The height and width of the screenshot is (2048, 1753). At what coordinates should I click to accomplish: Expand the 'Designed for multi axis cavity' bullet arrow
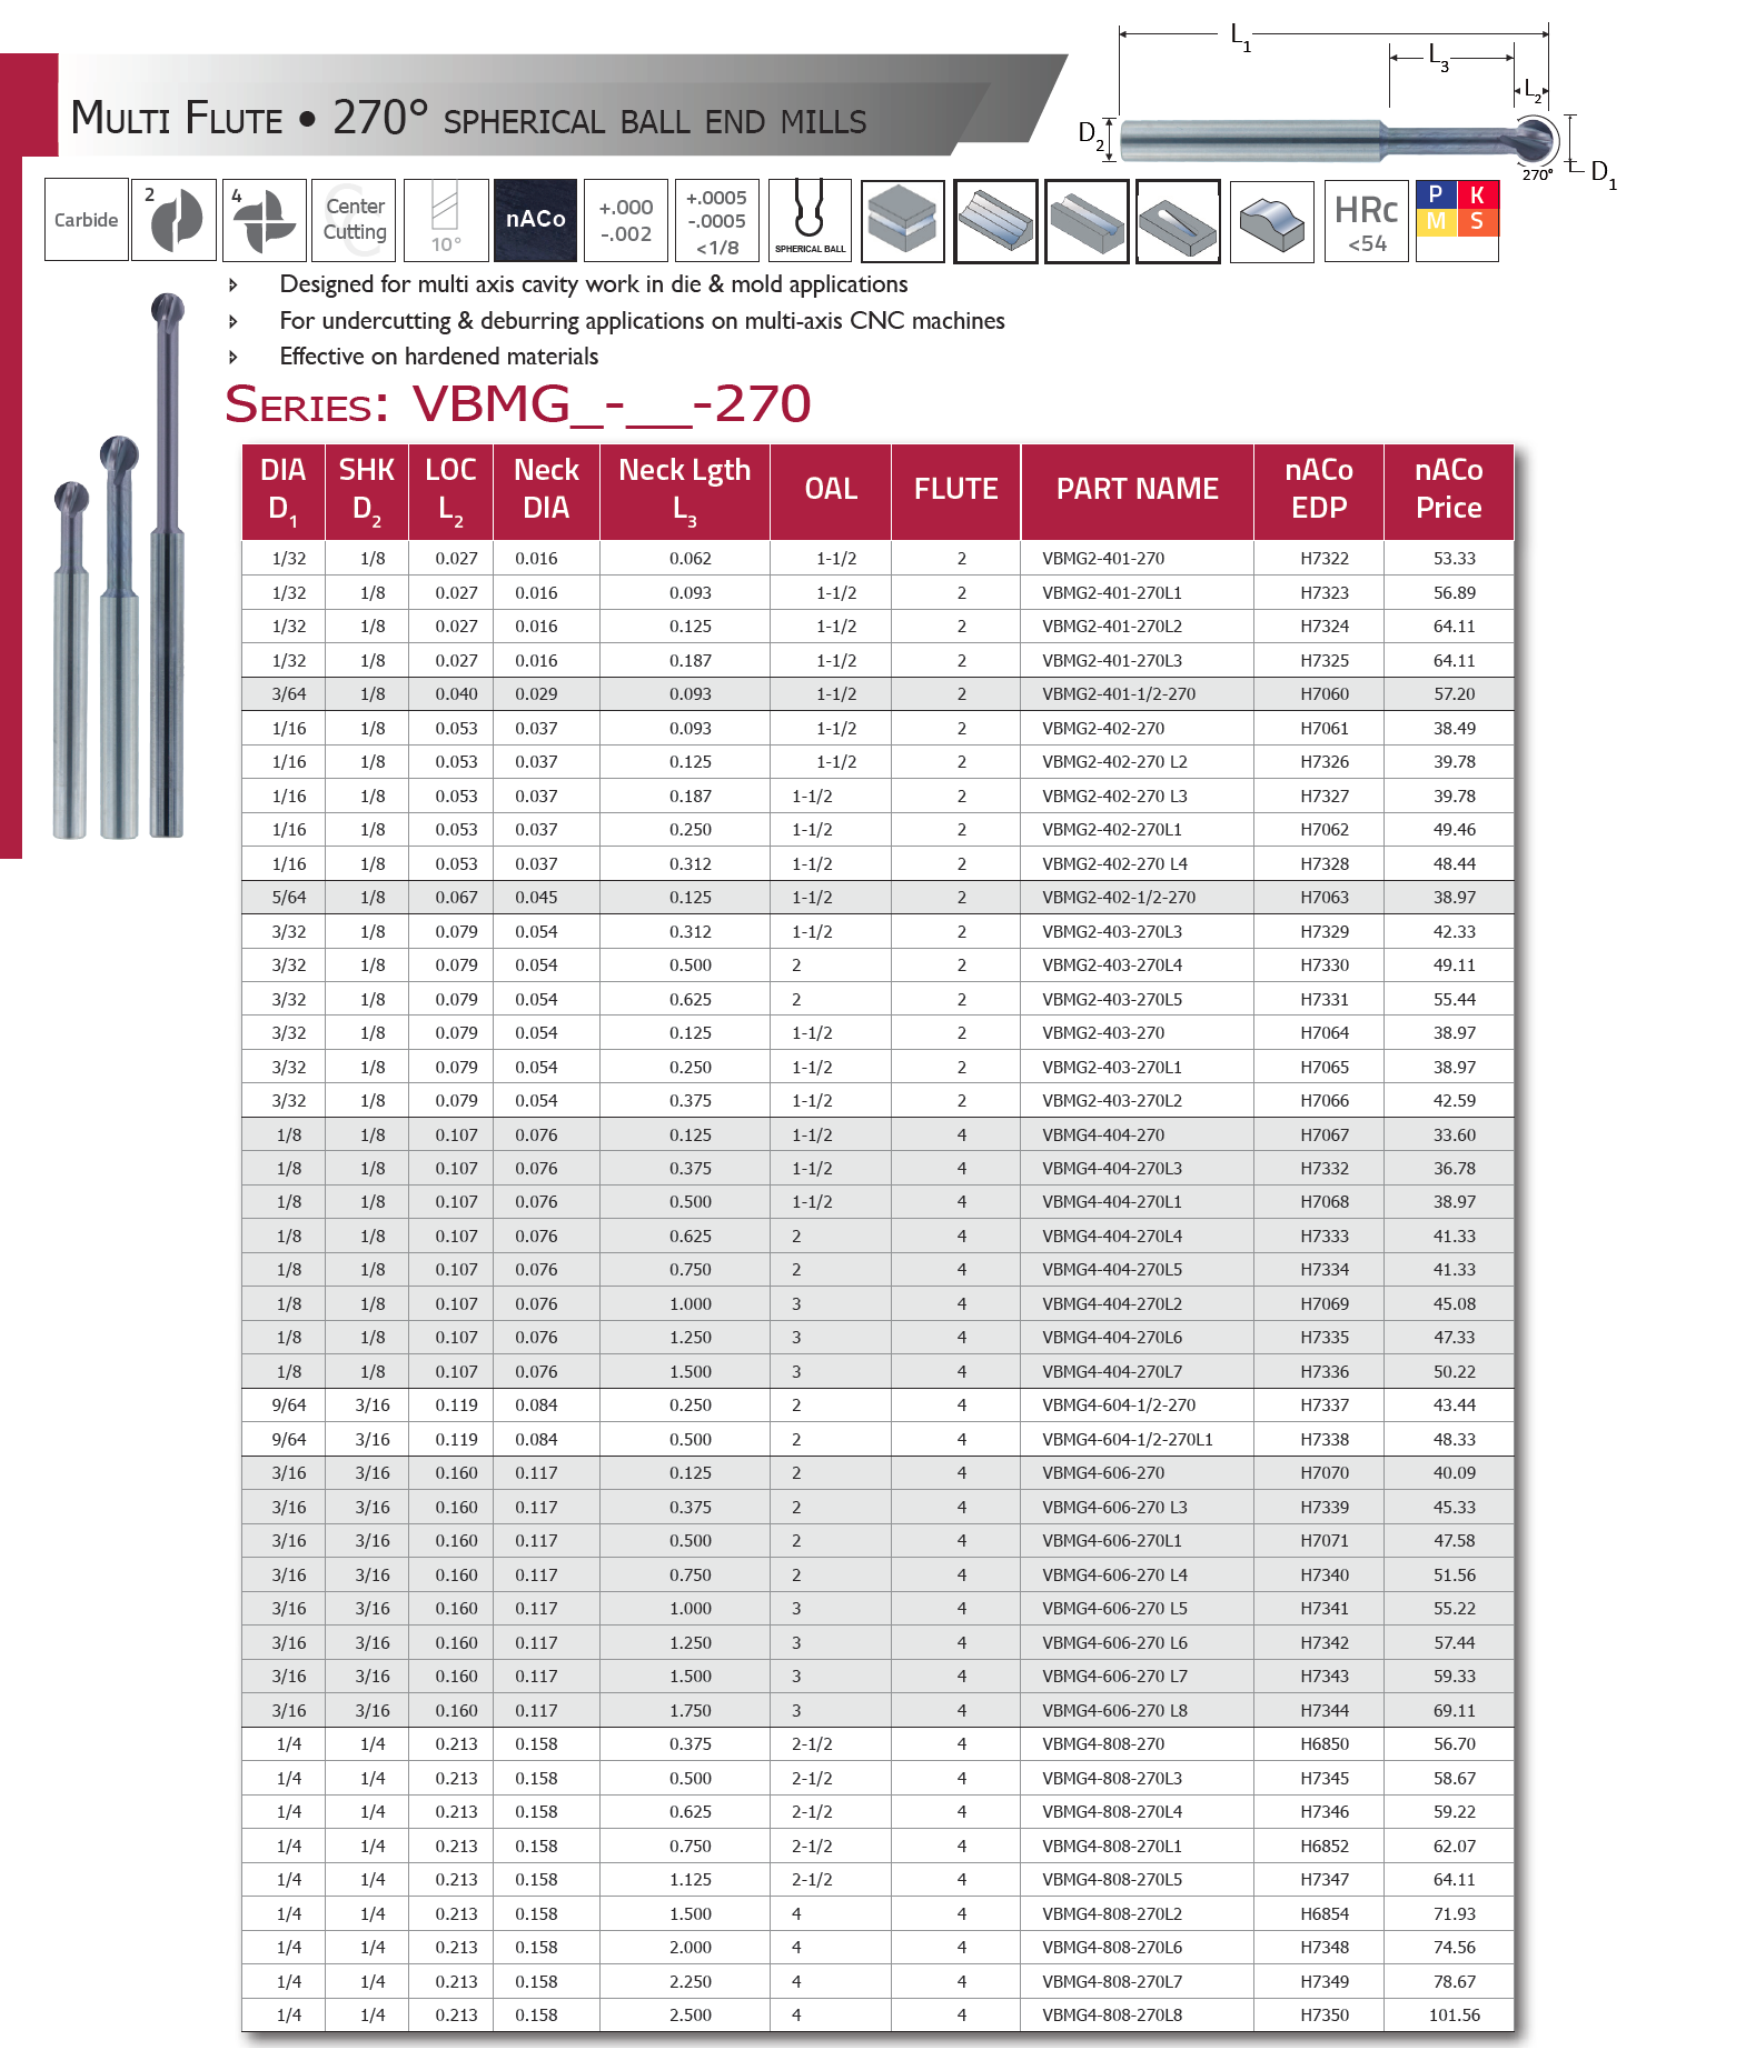click(x=233, y=285)
